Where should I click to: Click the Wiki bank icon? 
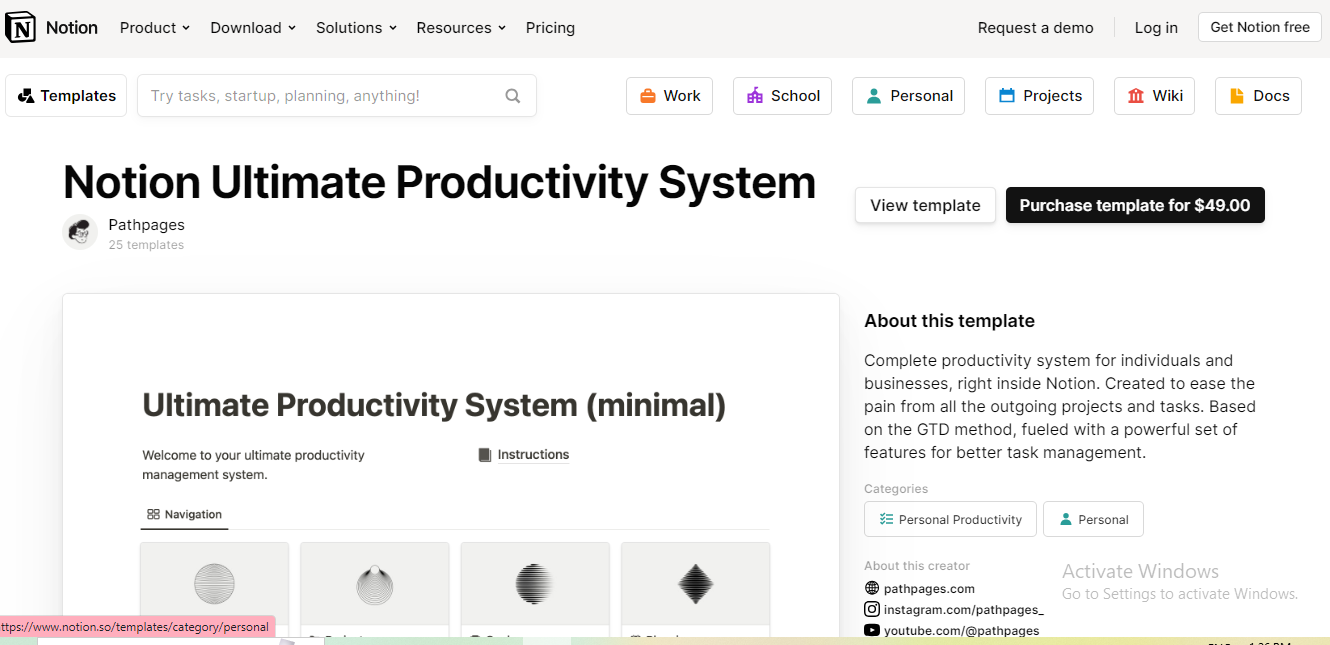tap(1136, 96)
